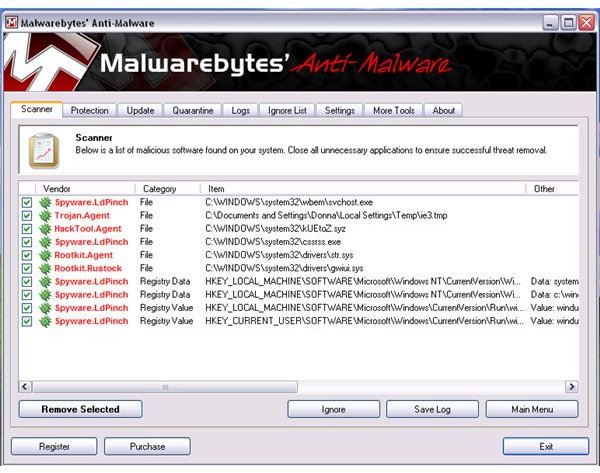Click bug icon beside Rootkit.Agent
The width and height of the screenshot is (600, 473).
[45, 255]
